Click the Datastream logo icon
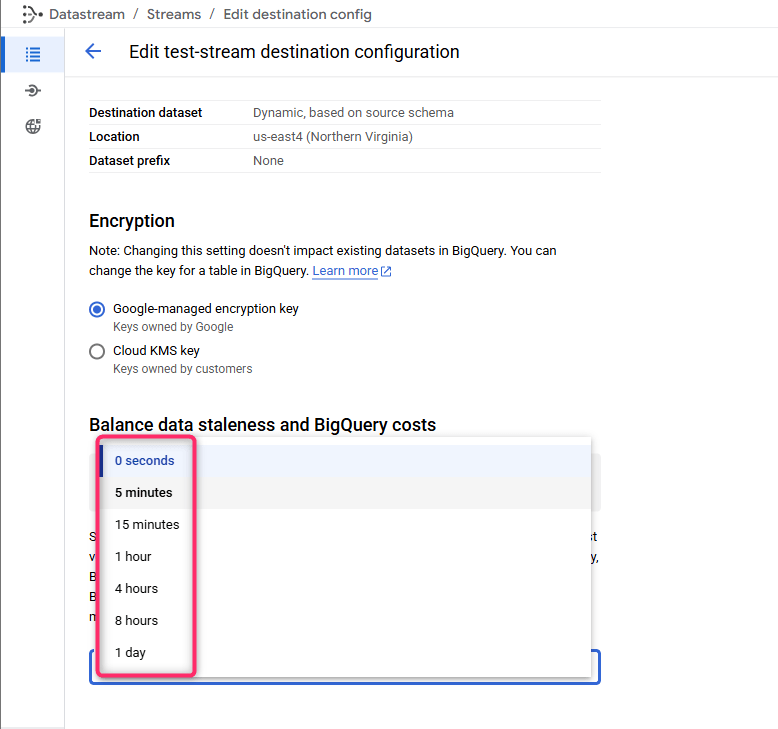 (32, 14)
